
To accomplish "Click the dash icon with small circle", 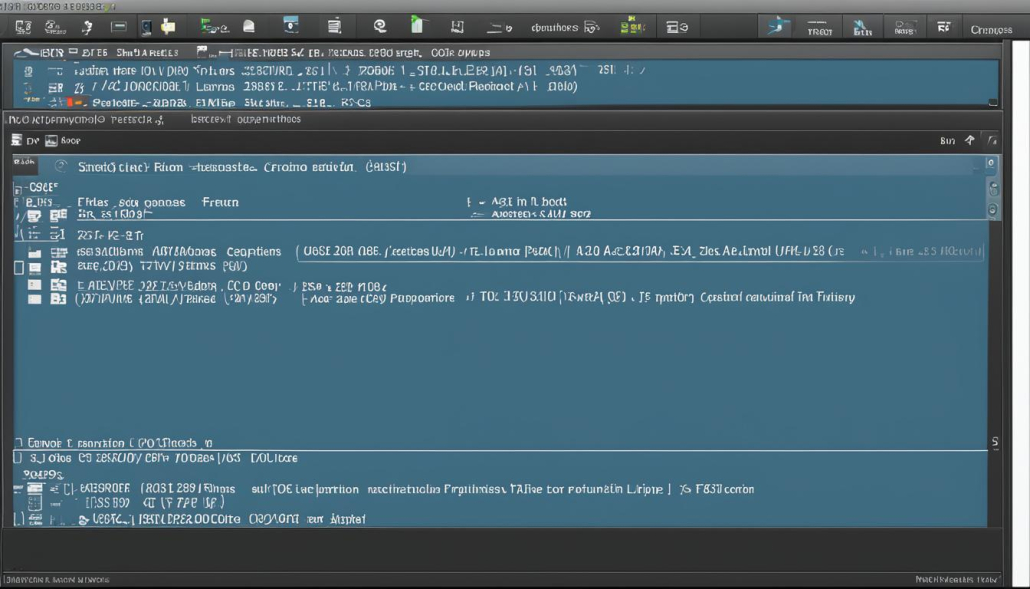I will coord(499,28).
